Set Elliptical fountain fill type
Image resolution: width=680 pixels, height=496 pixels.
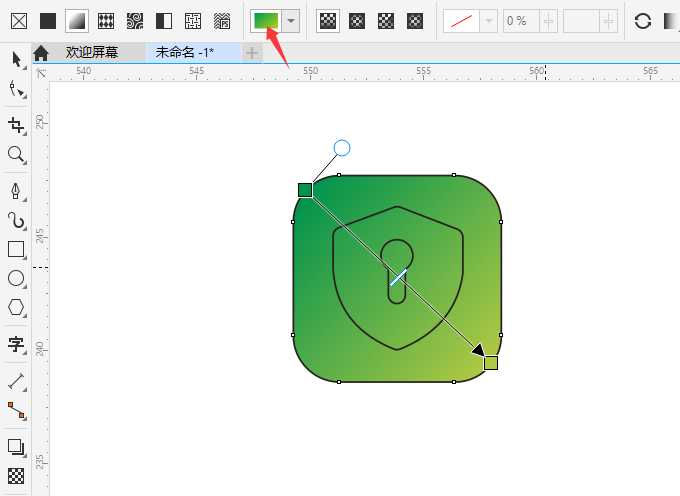click(x=357, y=21)
